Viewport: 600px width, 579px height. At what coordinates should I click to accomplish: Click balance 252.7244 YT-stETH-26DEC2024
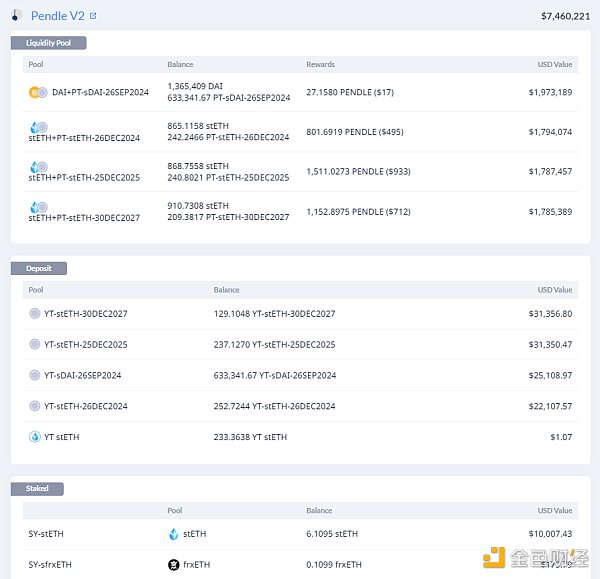tap(274, 406)
